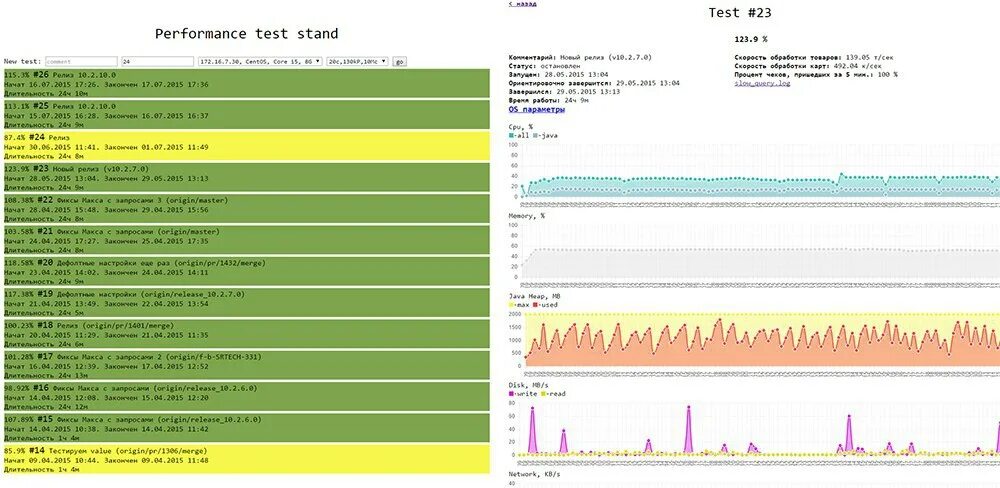Open yellow test #14 Тестируем value
Screen dimensions: 1000x488
coord(246,459)
